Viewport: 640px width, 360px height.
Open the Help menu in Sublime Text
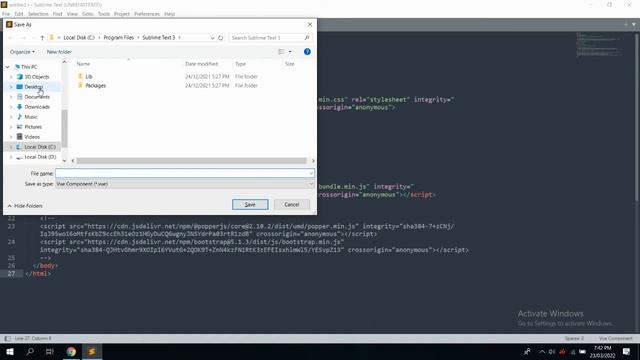pyautogui.click(x=169, y=14)
